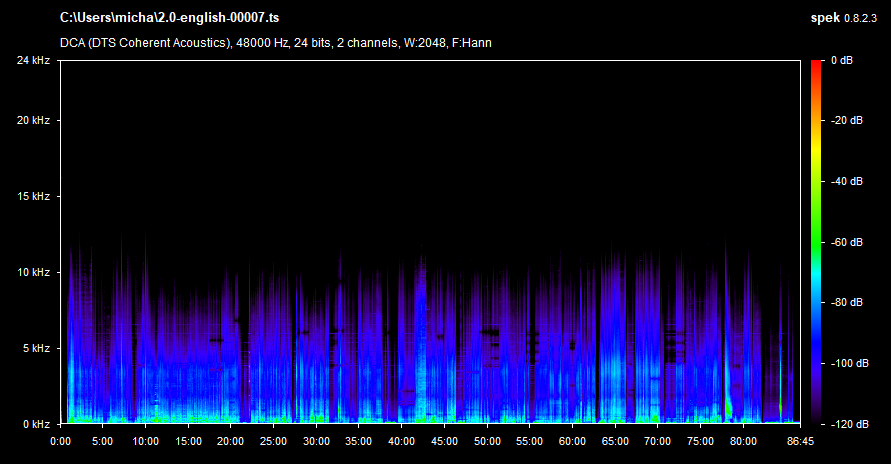Click the spek 0.8.2.3 version label
This screenshot has height=464, width=891.
pyautogui.click(x=846, y=18)
